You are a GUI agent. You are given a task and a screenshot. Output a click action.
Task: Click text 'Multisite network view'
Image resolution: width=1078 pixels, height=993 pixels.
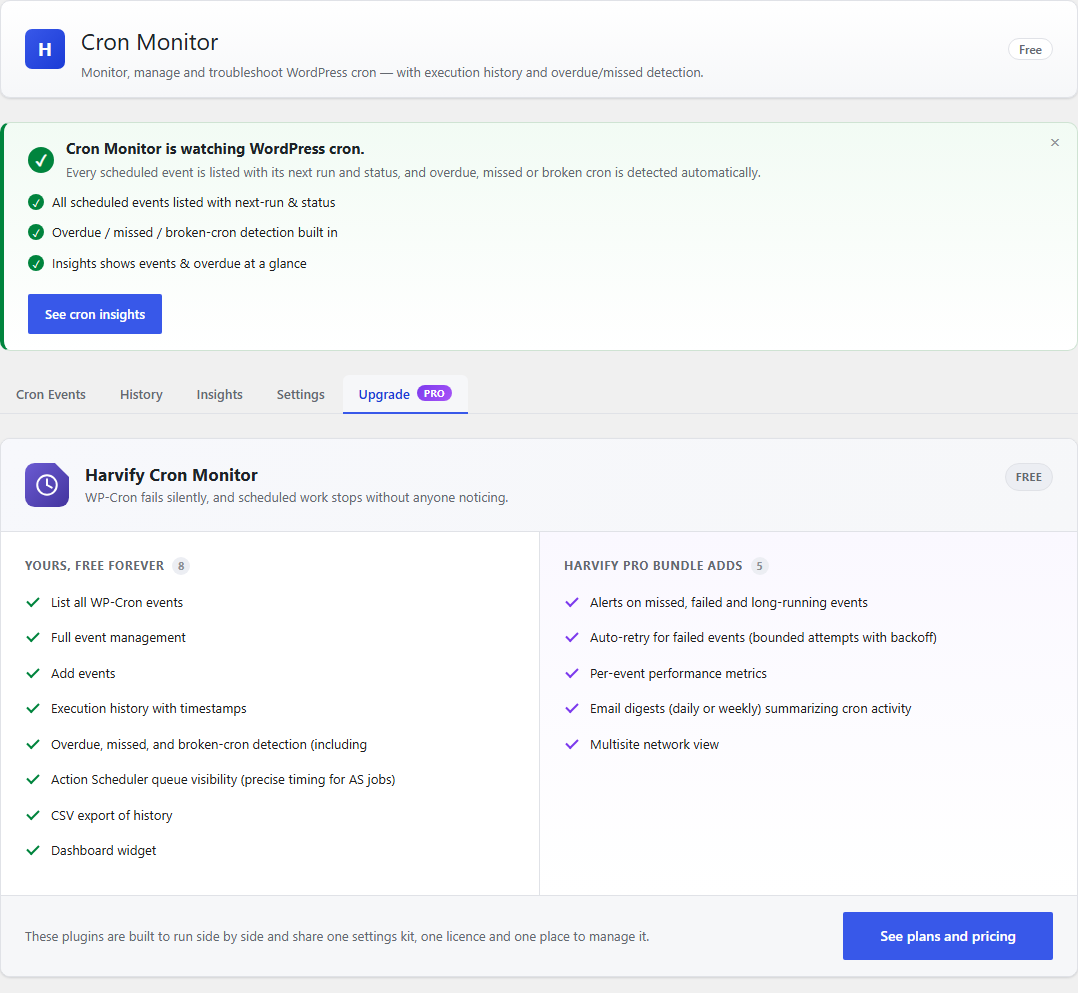pyautogui.click(x=654, y=744)
